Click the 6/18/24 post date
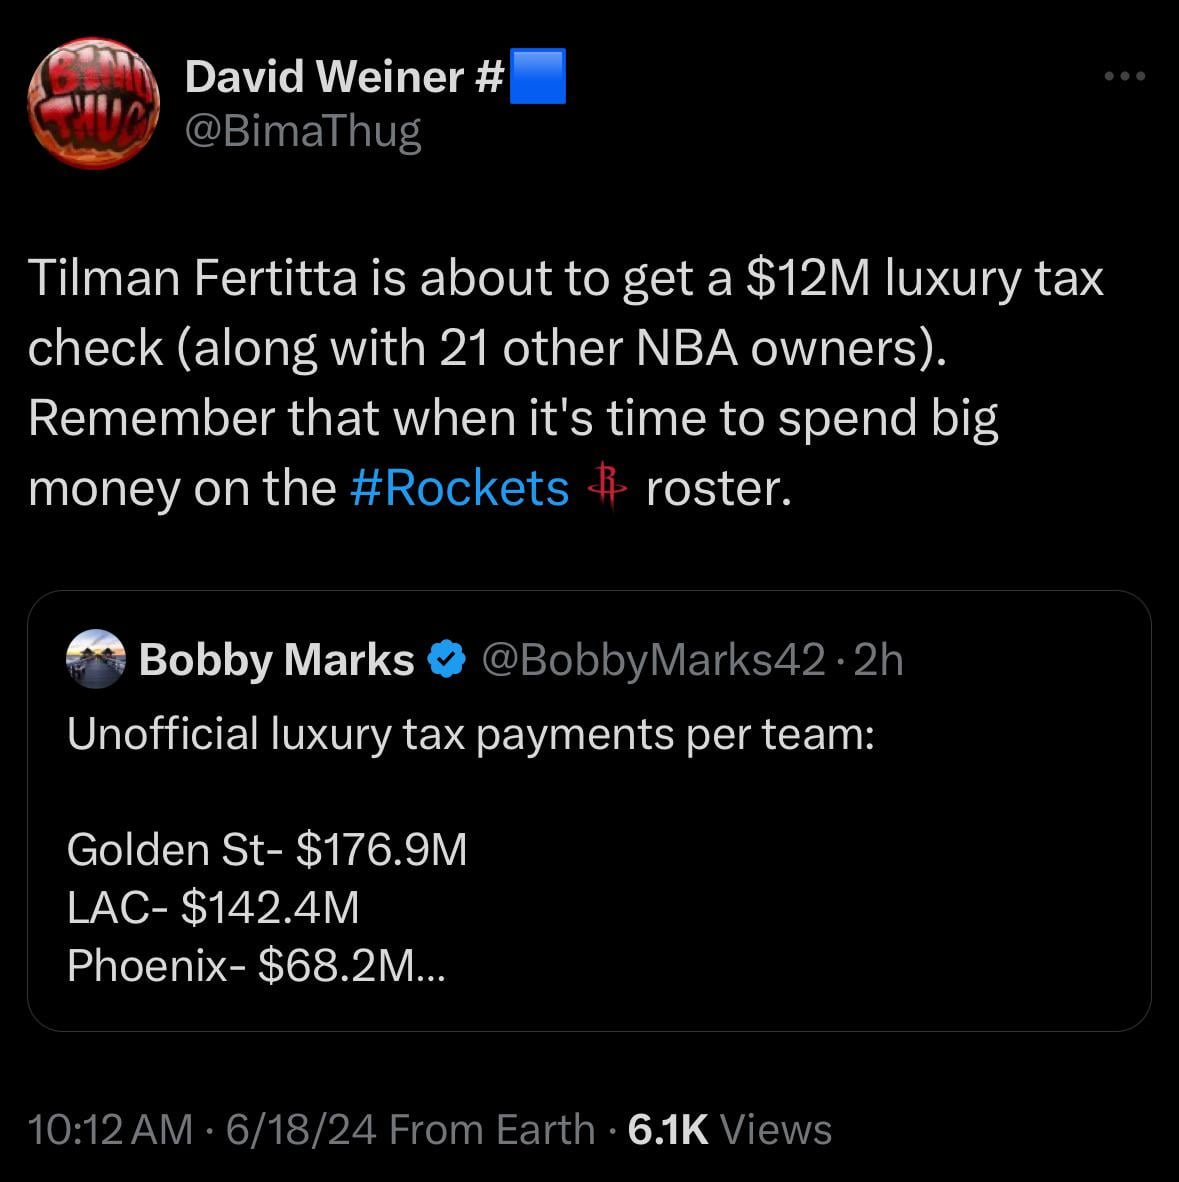The width and height of the screenshot is (1179, 1182). pos(301,1130)
